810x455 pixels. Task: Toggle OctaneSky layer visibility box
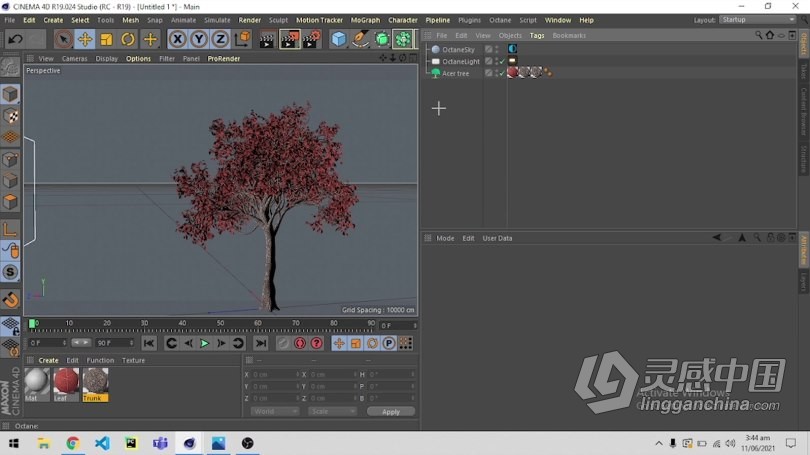point(488,49)
